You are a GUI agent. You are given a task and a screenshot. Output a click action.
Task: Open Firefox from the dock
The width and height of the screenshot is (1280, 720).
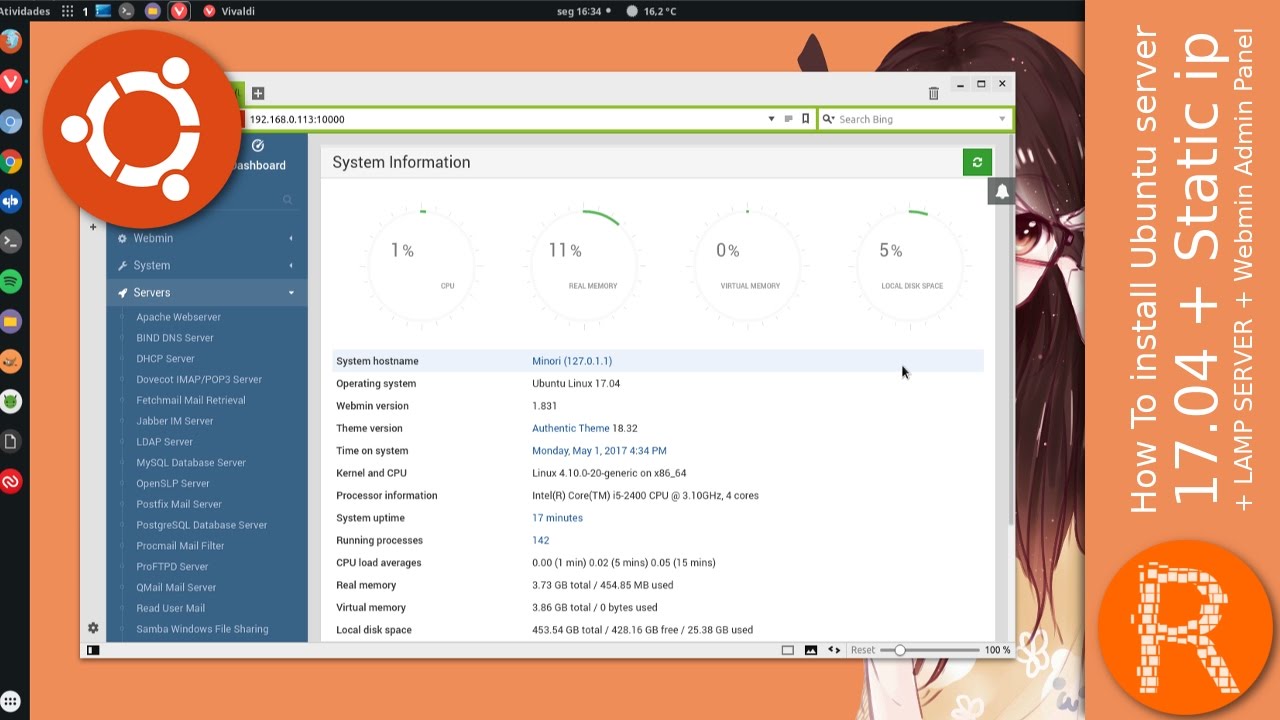tap(11, 41)
